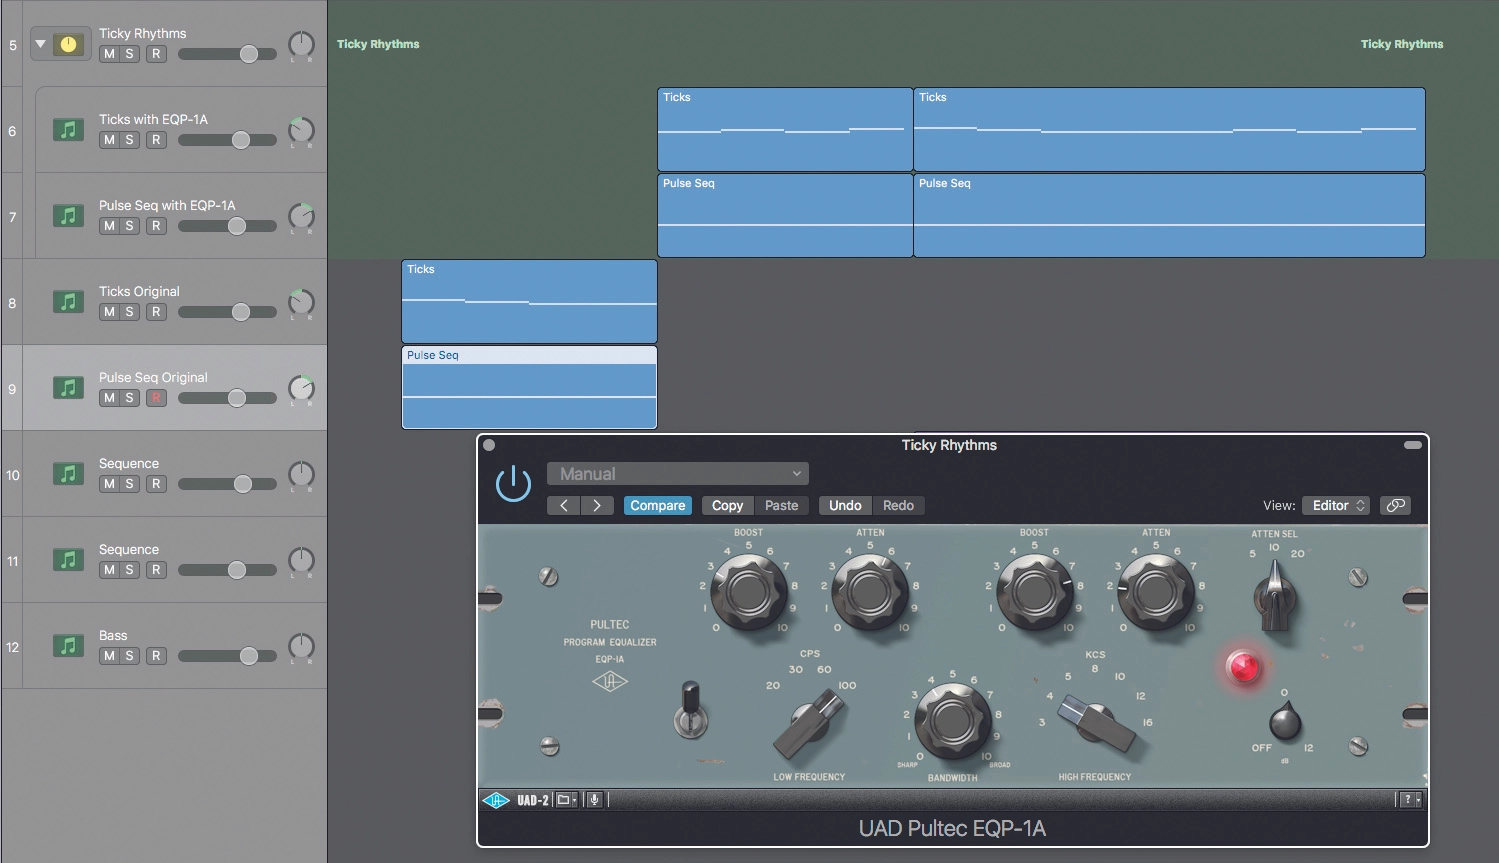
Task: Click the plugin Paste button
Action: point(781,505)
